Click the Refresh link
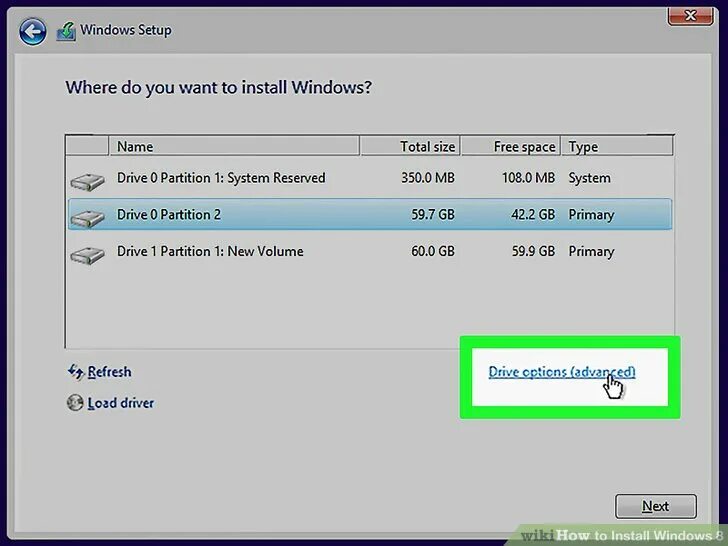Image resolution: width=728 pixels, height=546 pixels. click(109, 372)
